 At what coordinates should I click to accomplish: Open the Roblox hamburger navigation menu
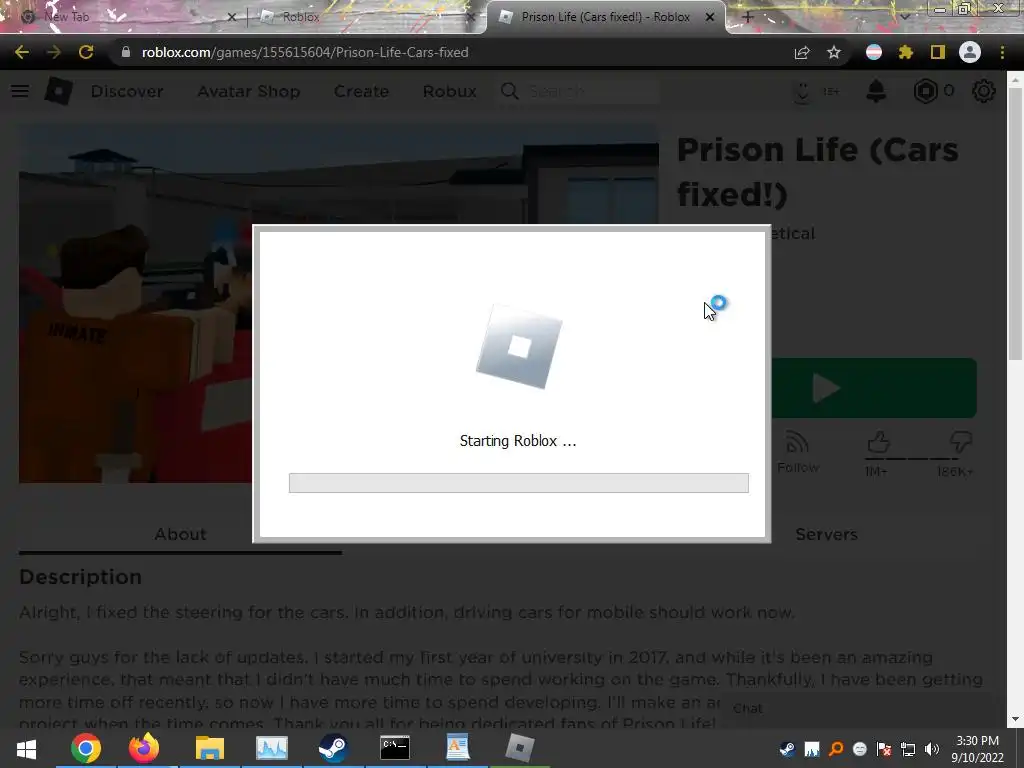[20, 91]
